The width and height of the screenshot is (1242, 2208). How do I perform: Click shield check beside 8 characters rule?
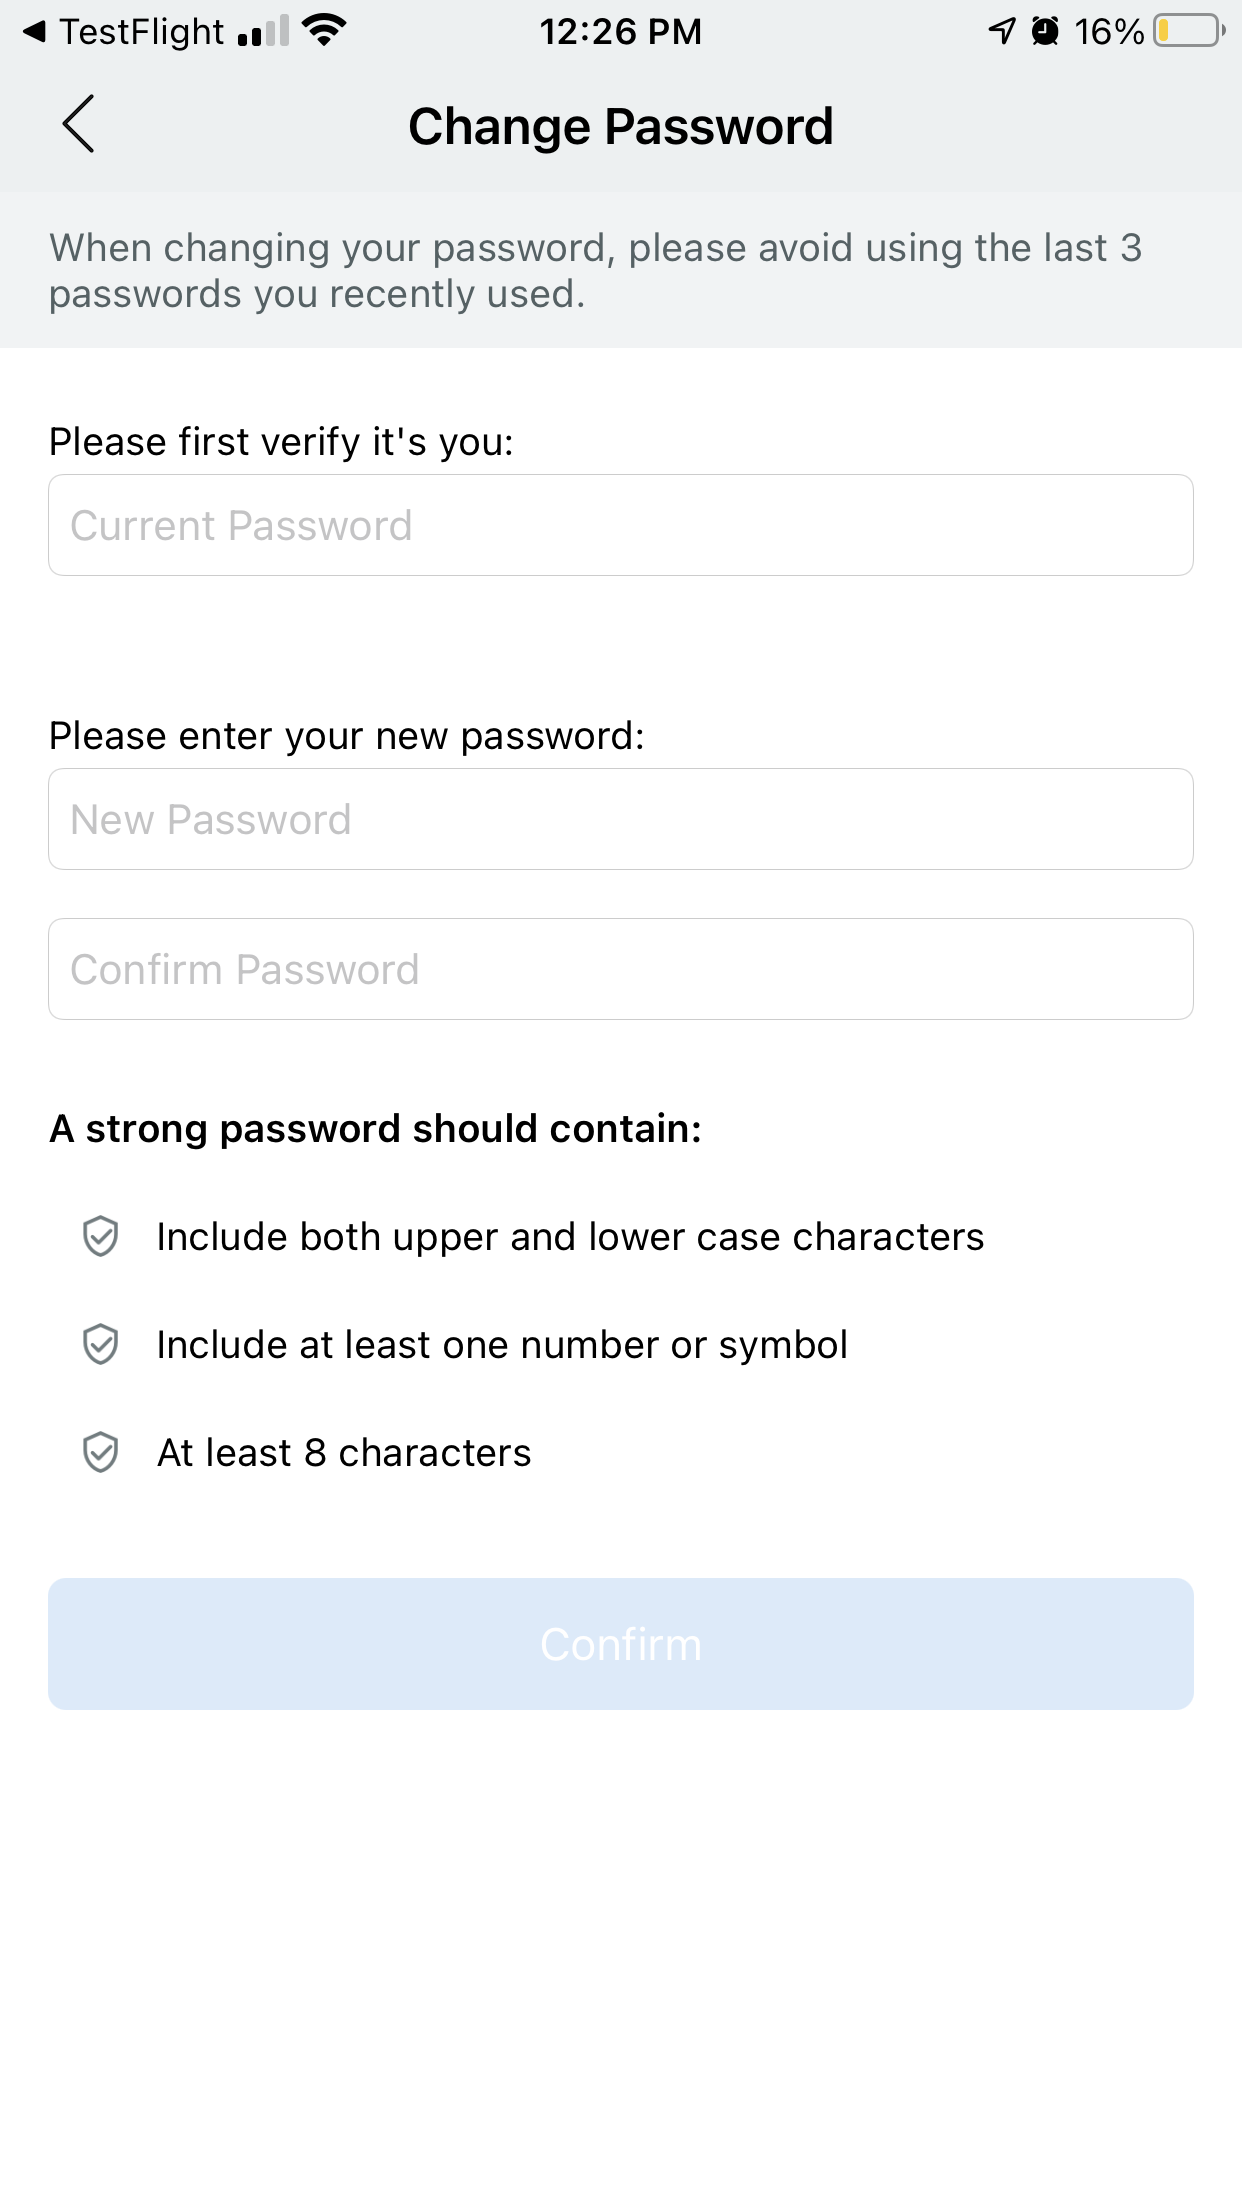100,1453
